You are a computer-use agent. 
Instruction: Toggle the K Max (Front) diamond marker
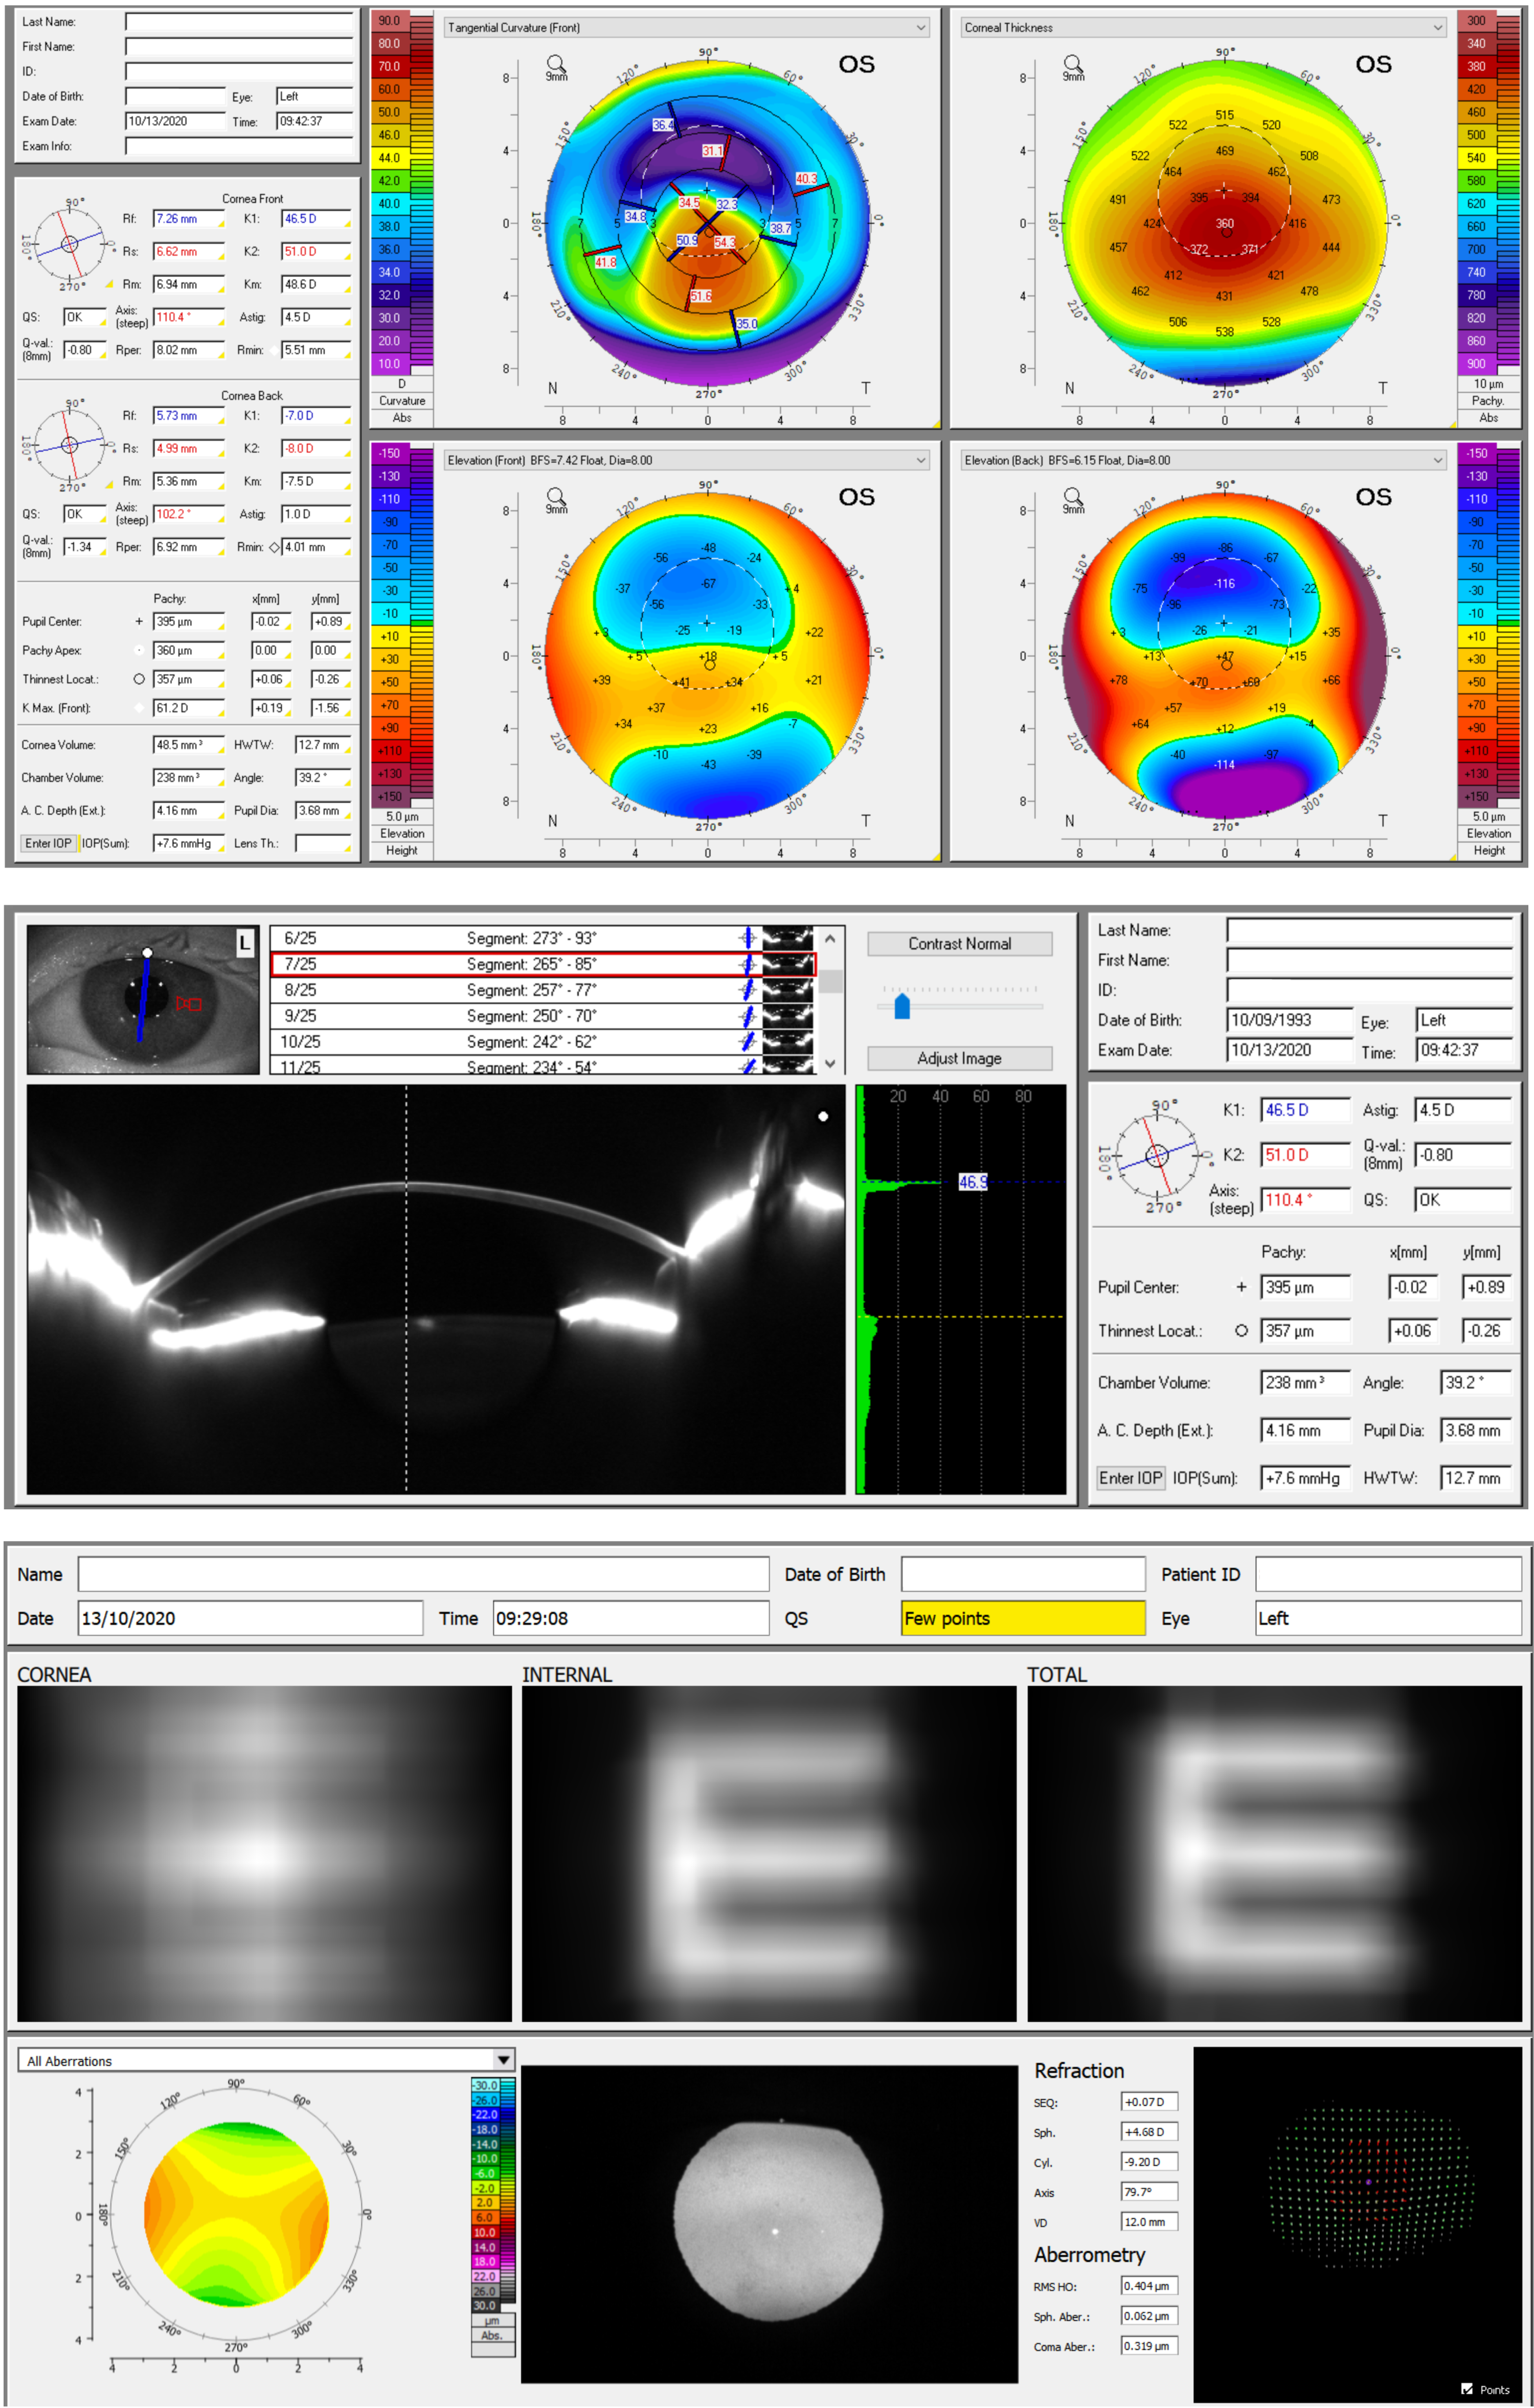click(x=139, y=708)
